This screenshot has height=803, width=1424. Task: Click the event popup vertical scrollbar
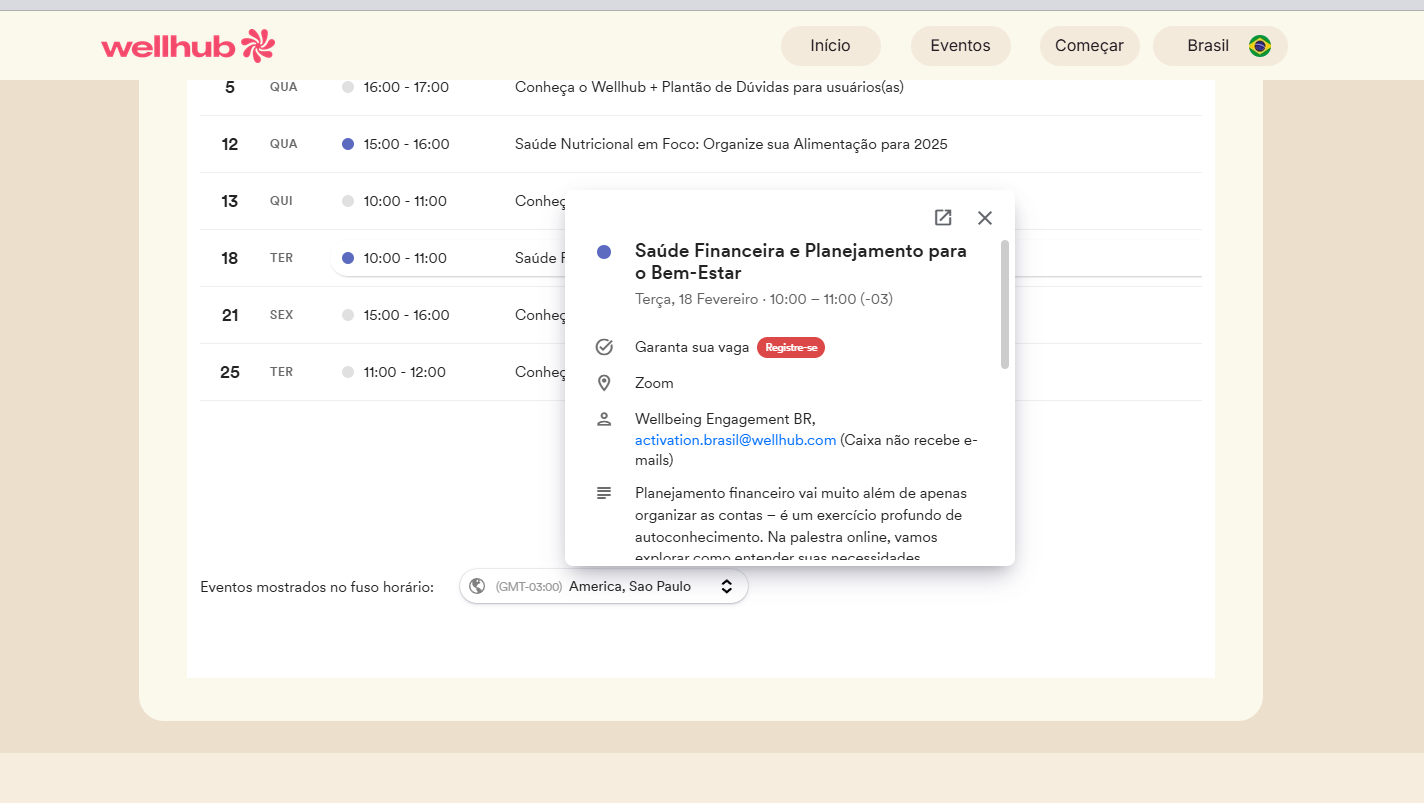pos(1005,304)
